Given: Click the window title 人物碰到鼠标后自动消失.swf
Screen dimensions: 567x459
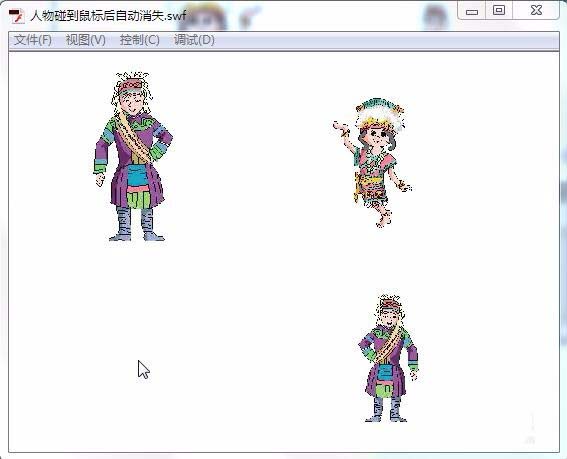Looking at the screenshot, I should tap(108, 16).
